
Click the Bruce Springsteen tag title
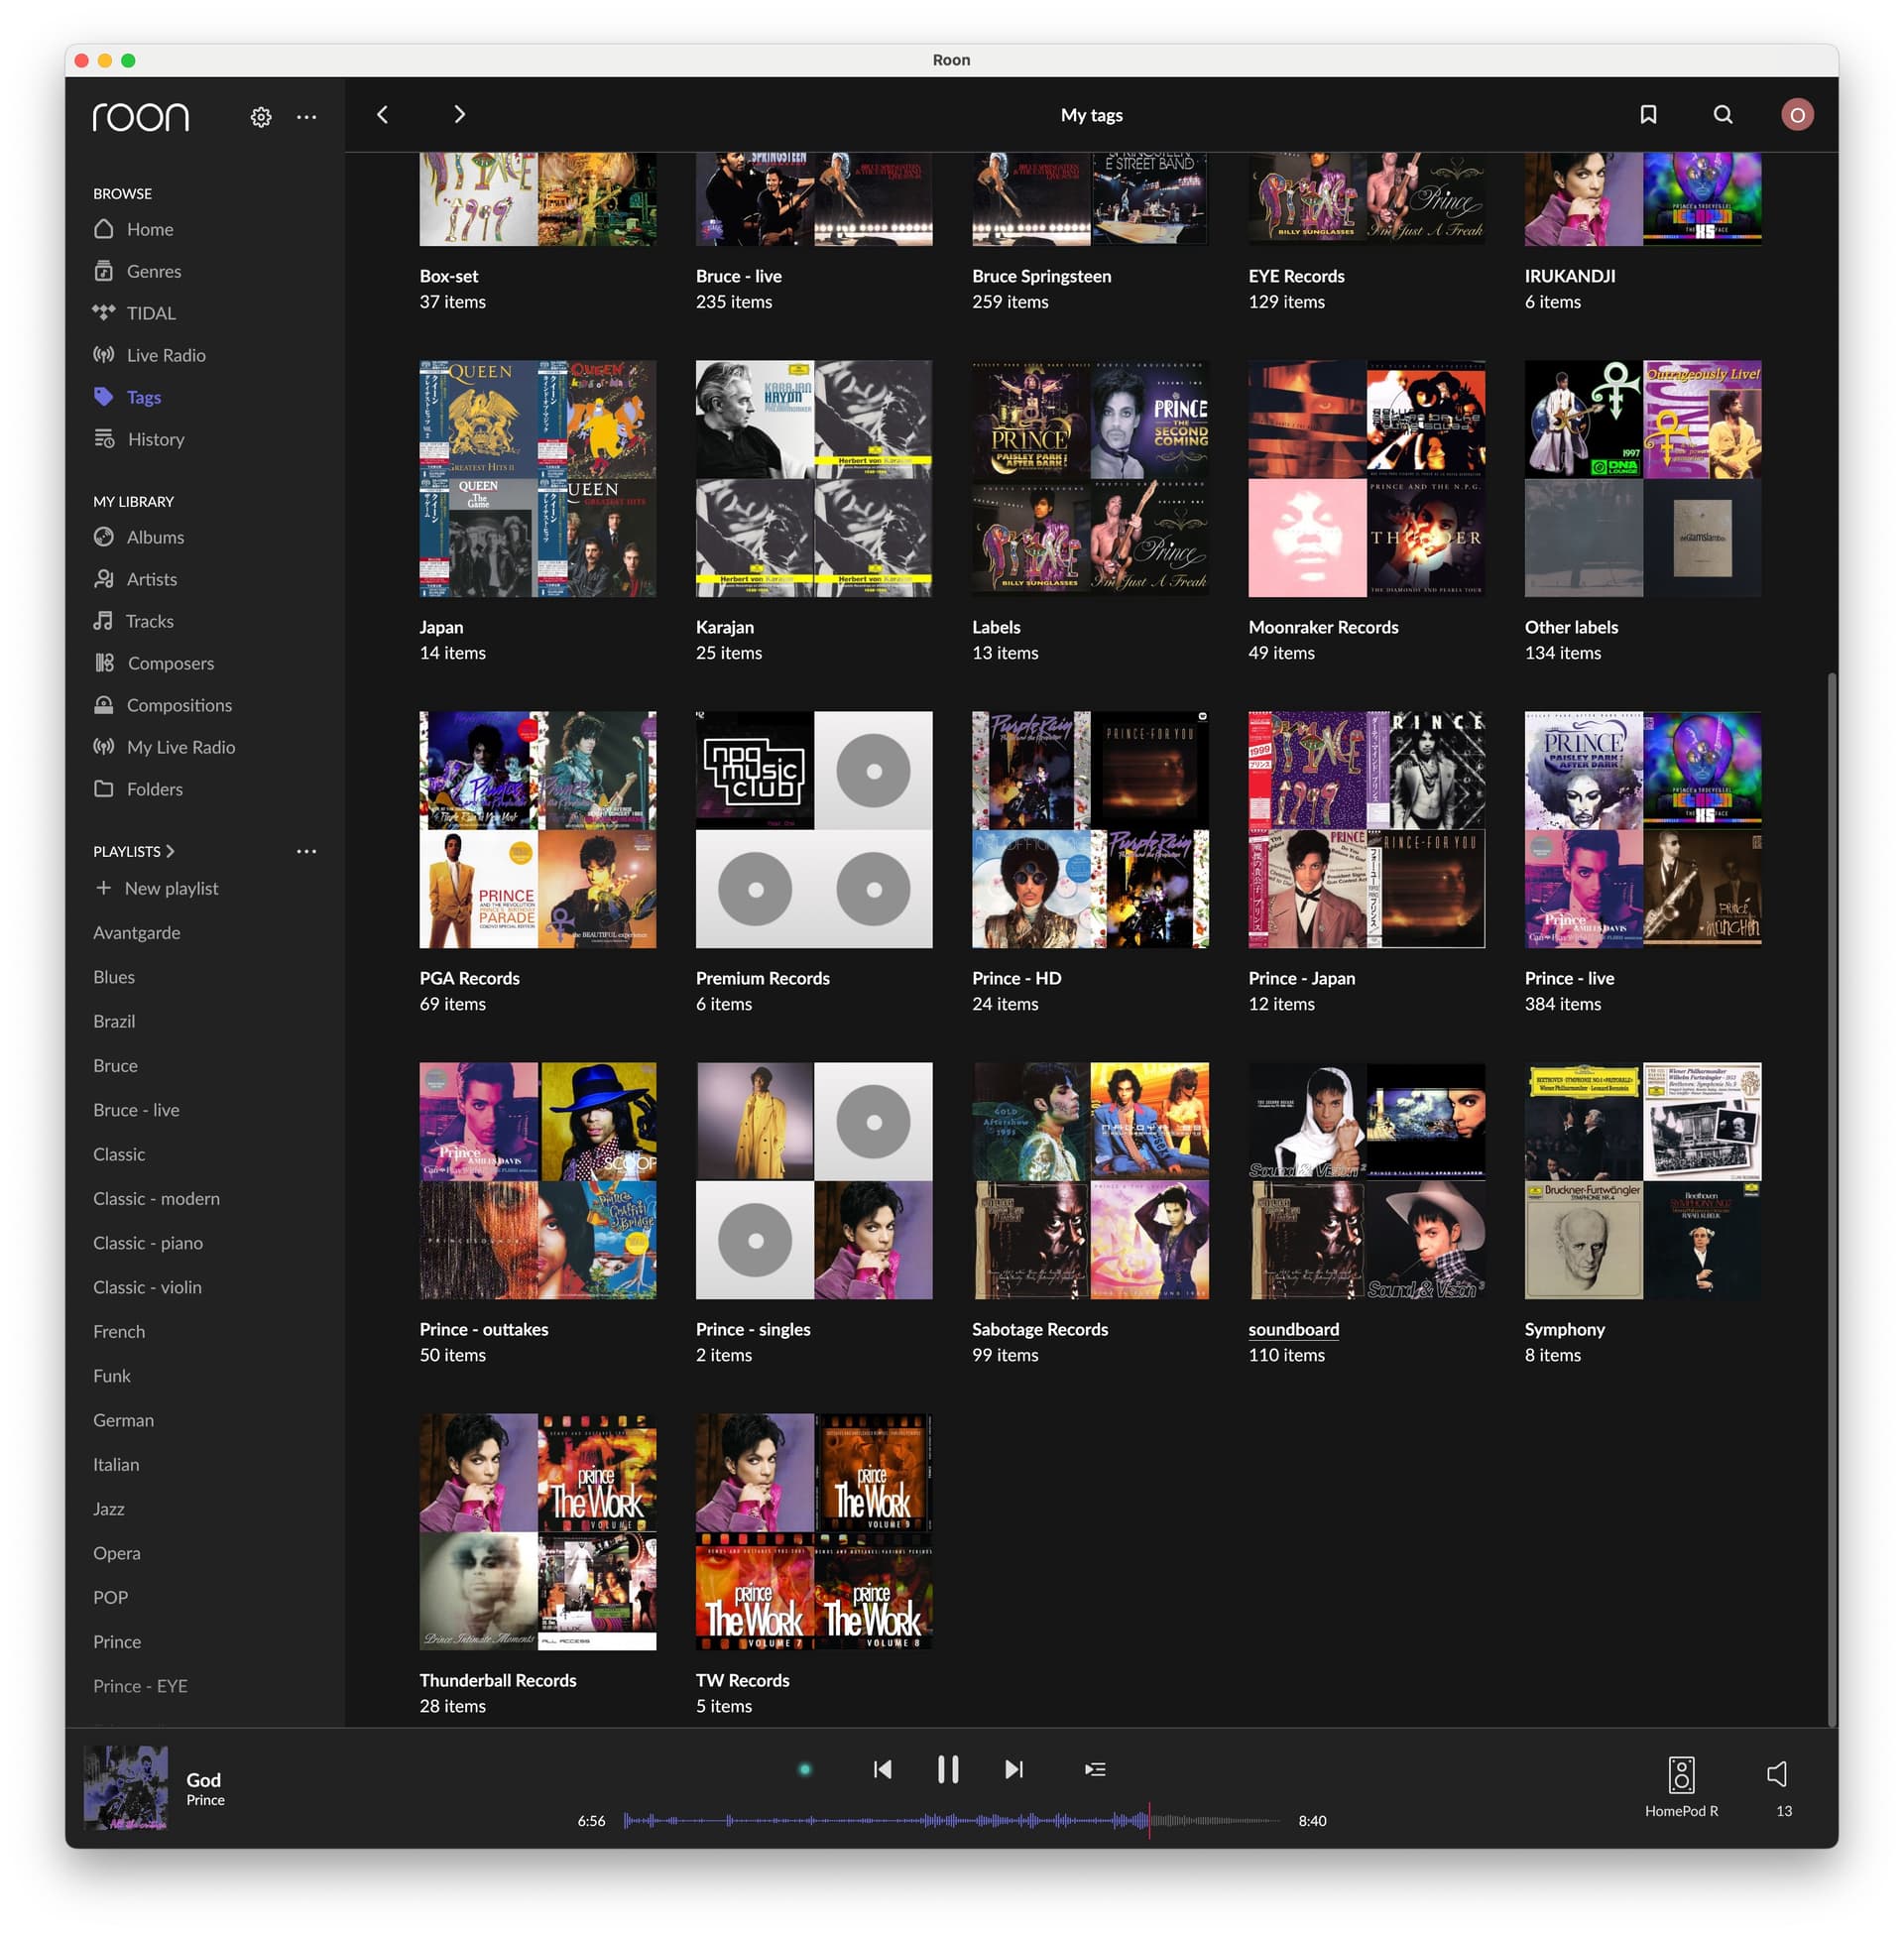click(1042, 276)
